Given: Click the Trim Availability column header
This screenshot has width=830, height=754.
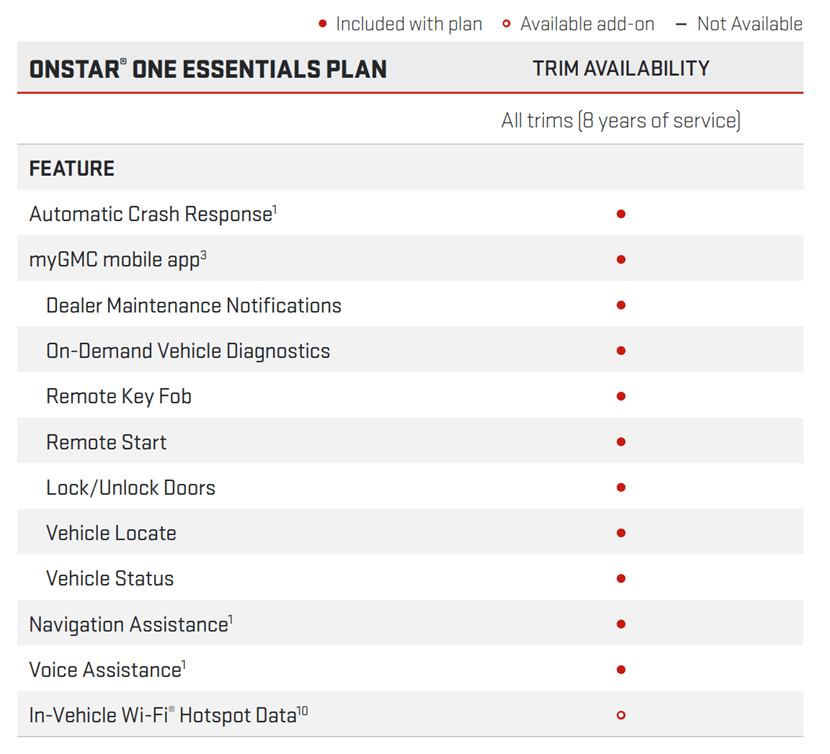Looking at the screenshot, I should pyautogui.click(x=621, y=69).
